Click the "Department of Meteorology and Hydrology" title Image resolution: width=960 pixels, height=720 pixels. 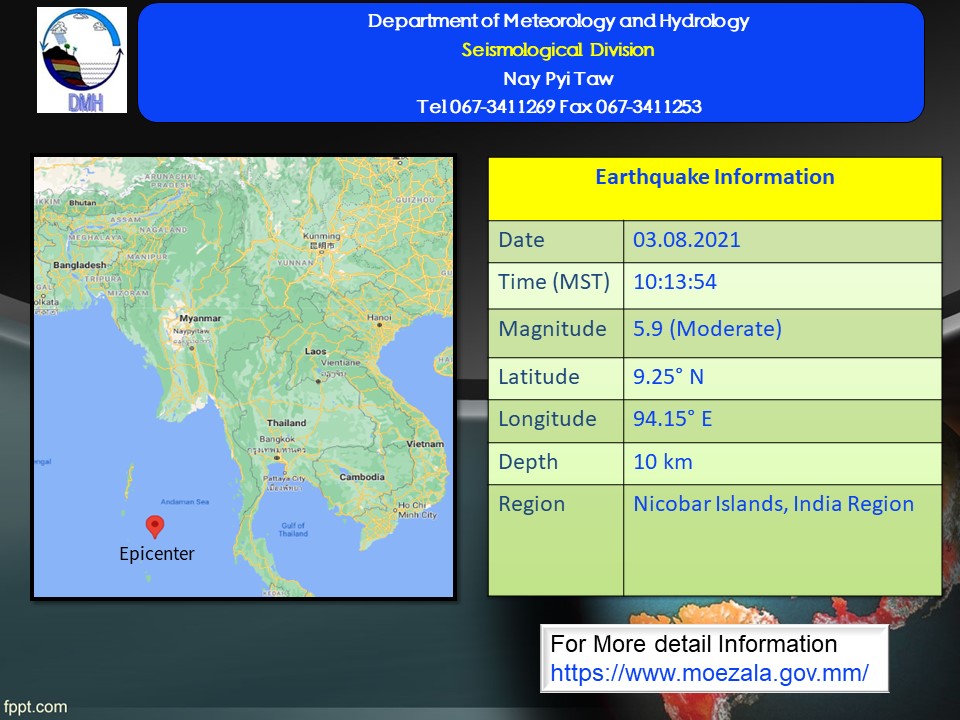(x=558, y=21)
